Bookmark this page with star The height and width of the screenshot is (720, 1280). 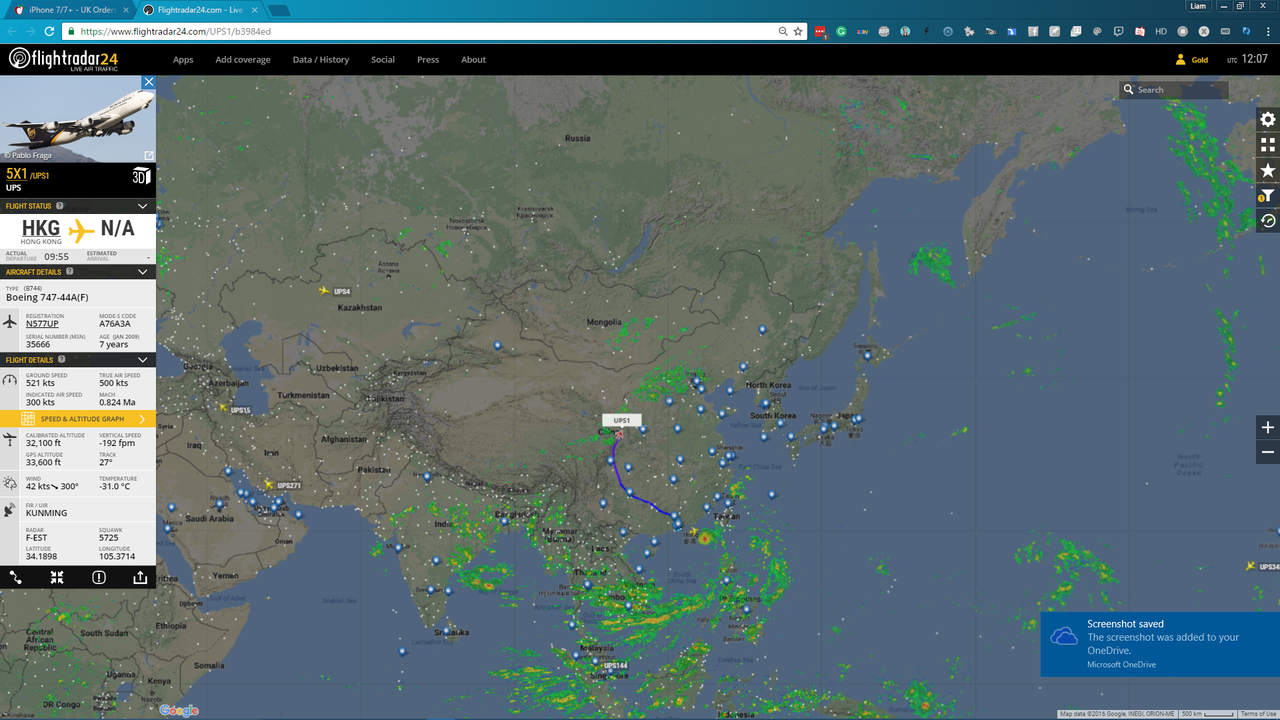(798, 31)
